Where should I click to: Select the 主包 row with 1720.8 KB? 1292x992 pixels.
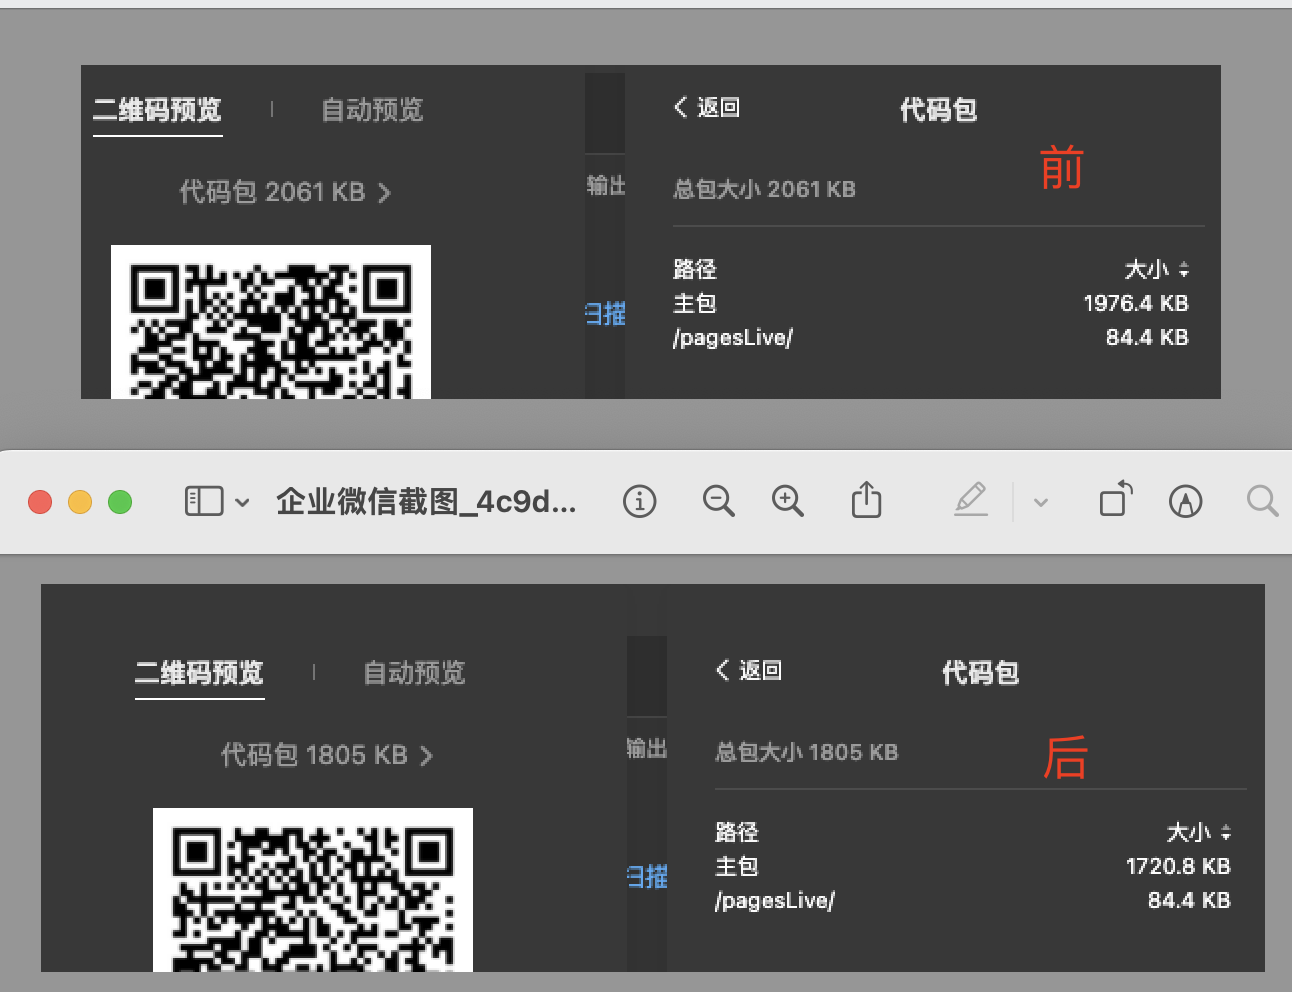tap(973, 866)
